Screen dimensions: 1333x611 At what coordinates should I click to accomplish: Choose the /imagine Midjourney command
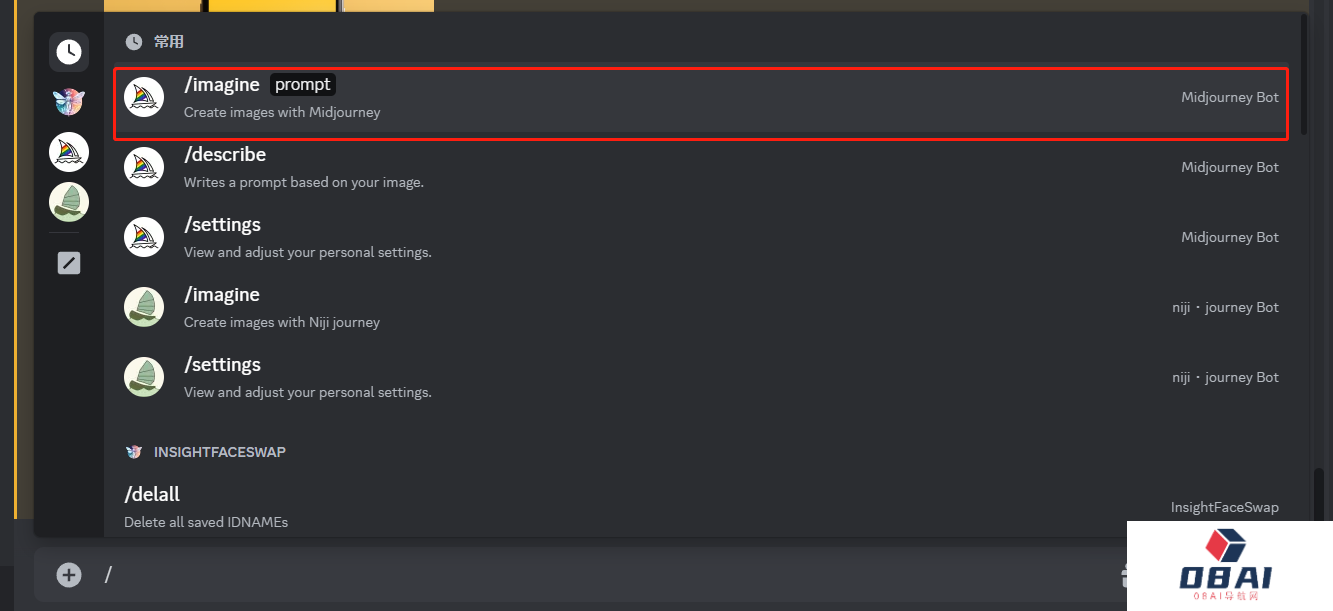point(701,102)
